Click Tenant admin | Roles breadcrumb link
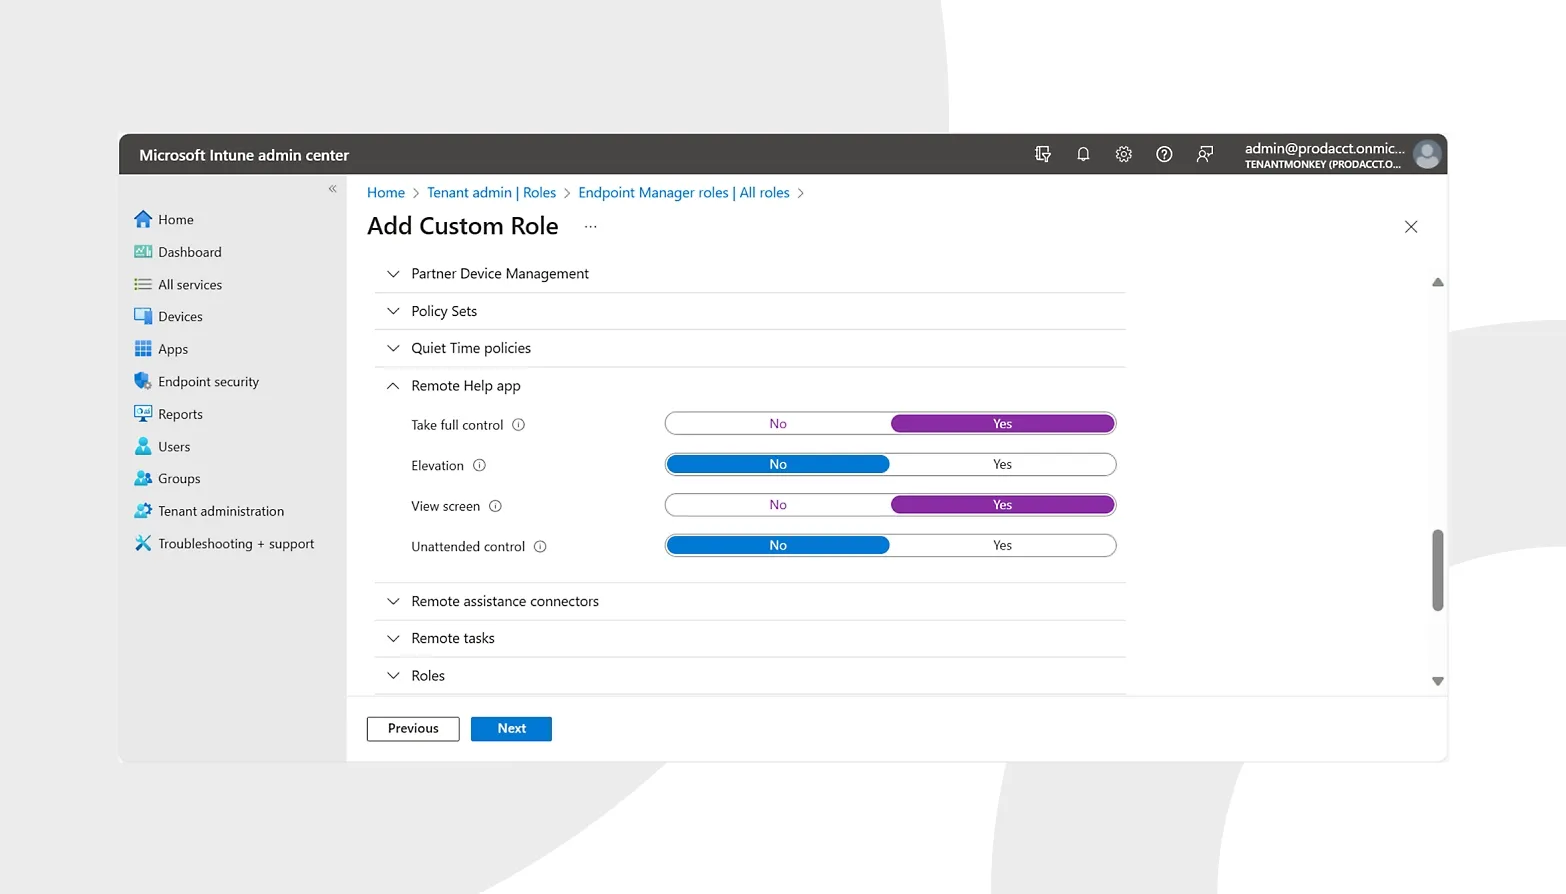This screenshot has width=1566, height=894. (x=491, y=193)
